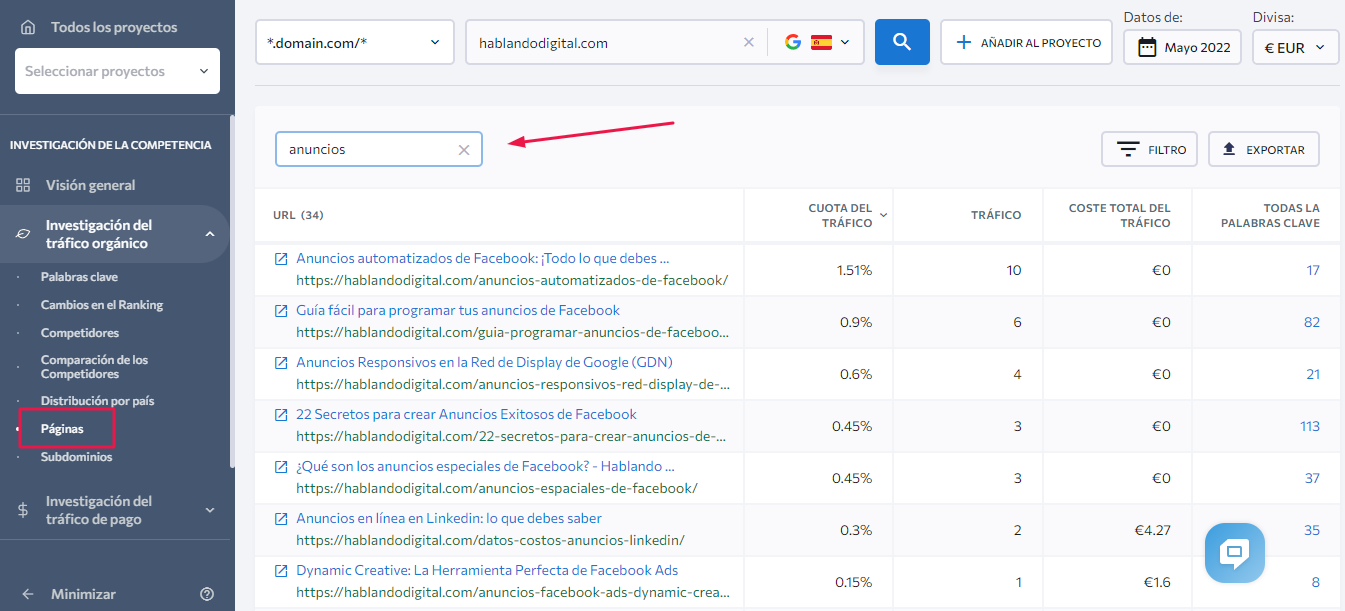Open Palabras clave menu item
Image resolution: width=1345 pixels, height=611 pixels.
click(x=79, y=277)
